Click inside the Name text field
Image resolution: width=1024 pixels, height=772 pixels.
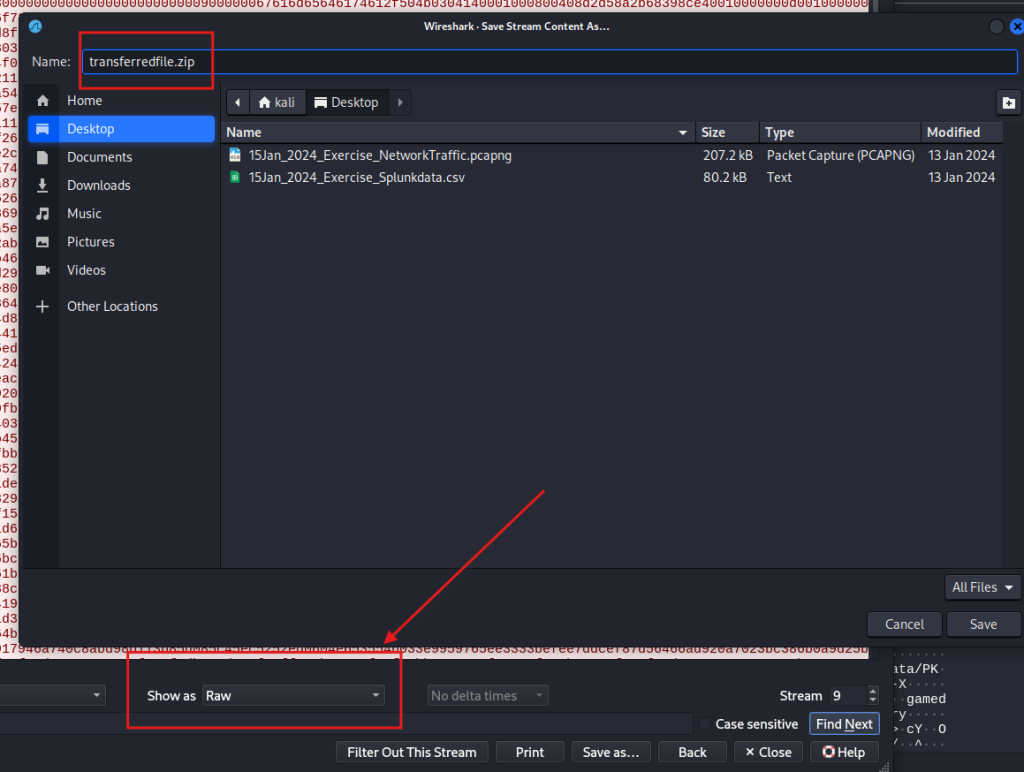coord(549,61)
